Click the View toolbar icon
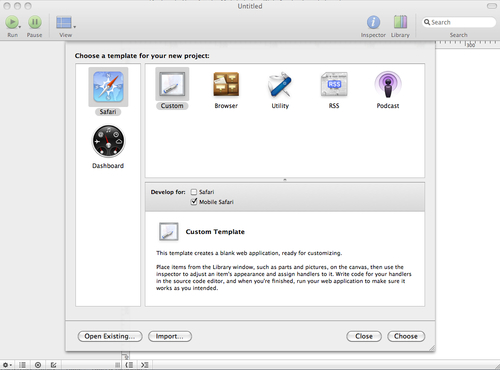 coord(64,22)
